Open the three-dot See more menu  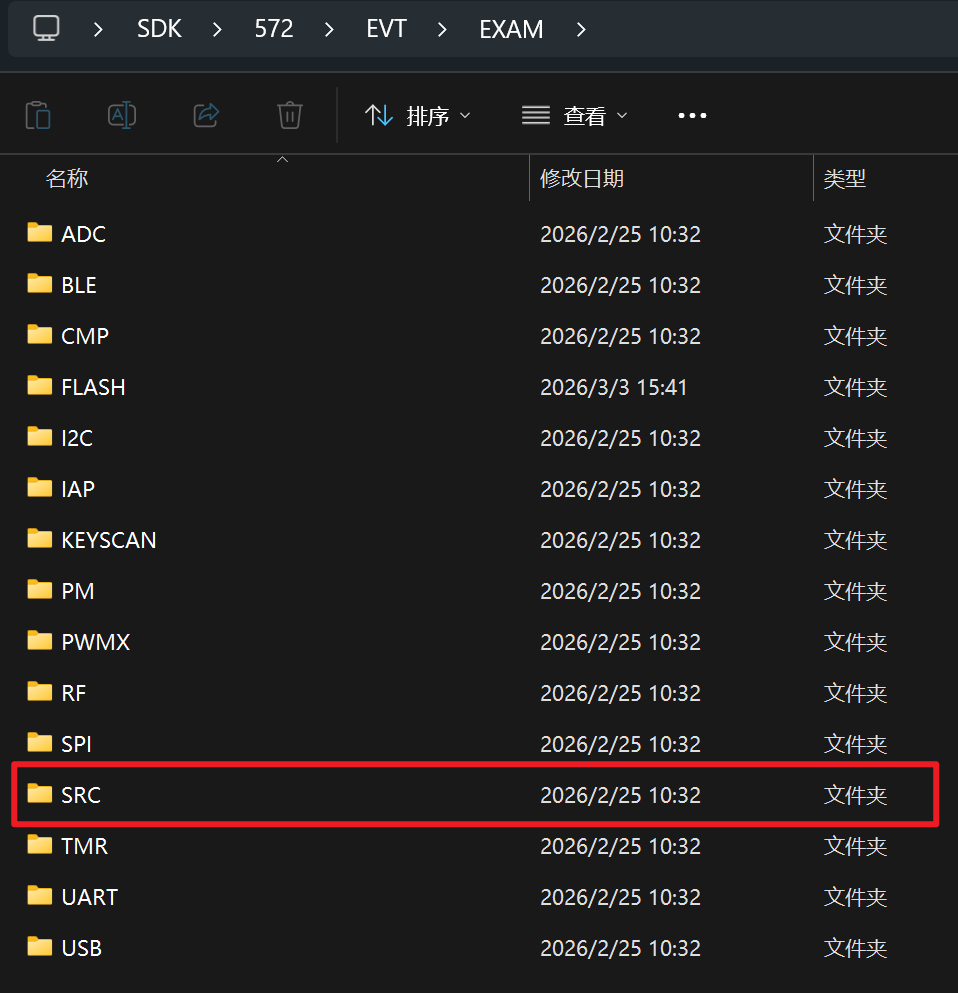tap(692, 115)
